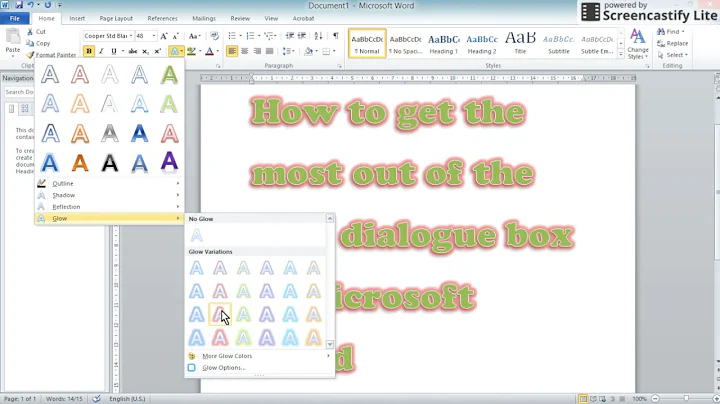Toggle Show/Hide paragraph marks
The image size is (720, 404).
[336, 36]
